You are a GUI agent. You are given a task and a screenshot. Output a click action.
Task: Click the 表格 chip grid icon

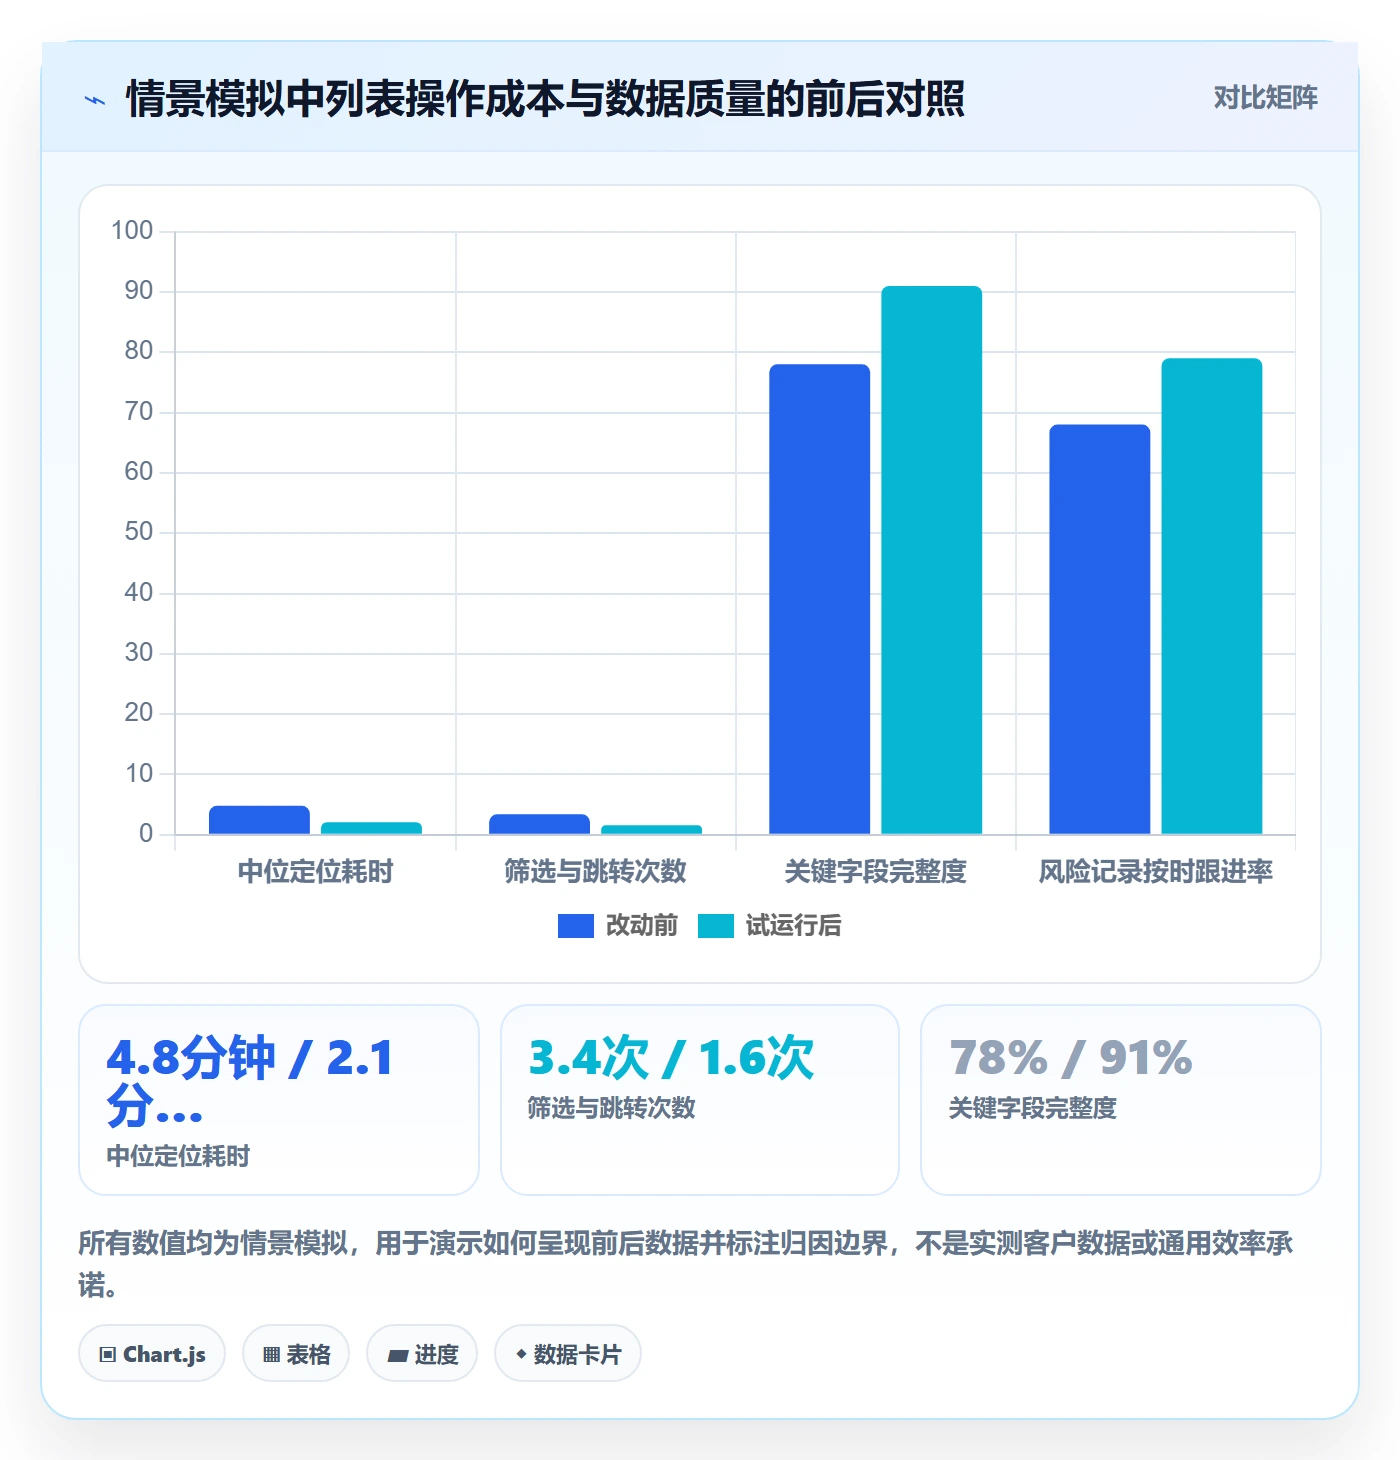click(271, 1355)
